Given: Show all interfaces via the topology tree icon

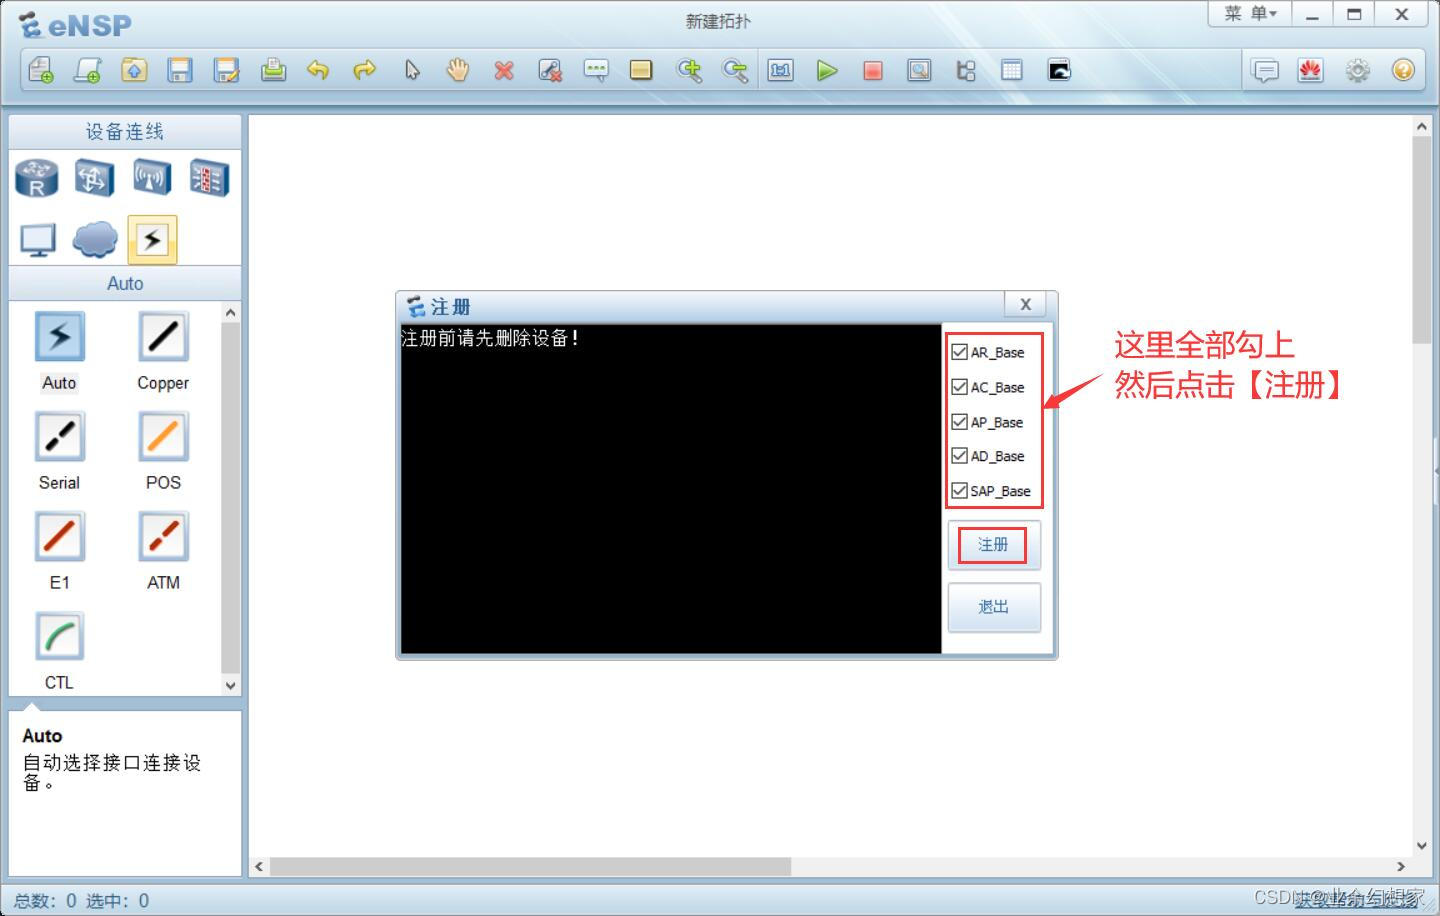Looking at the screenshot, I should coord(966,70).
